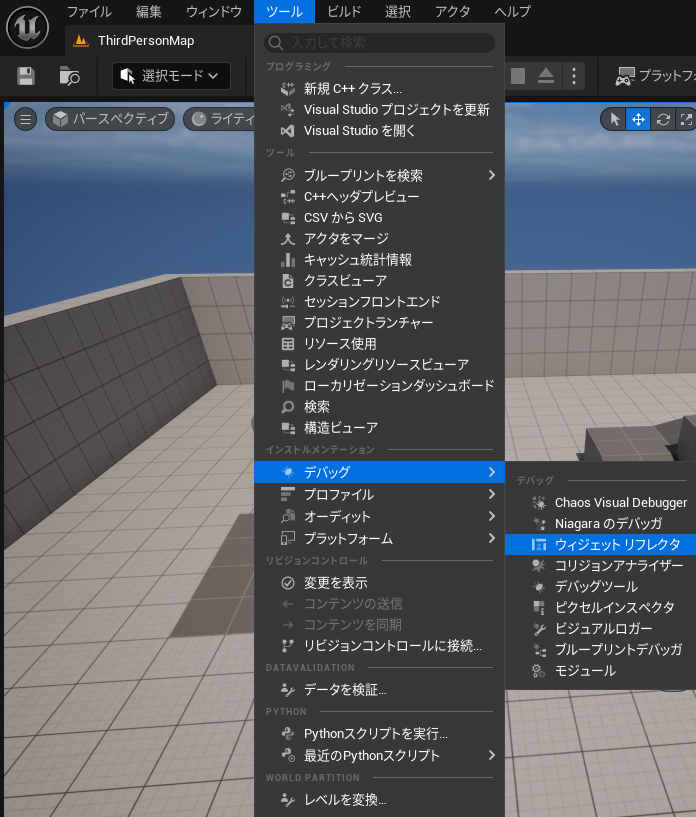Screen dimensions: 696x817
Task: Choose データを検証... menu entry
Action: 379,690
